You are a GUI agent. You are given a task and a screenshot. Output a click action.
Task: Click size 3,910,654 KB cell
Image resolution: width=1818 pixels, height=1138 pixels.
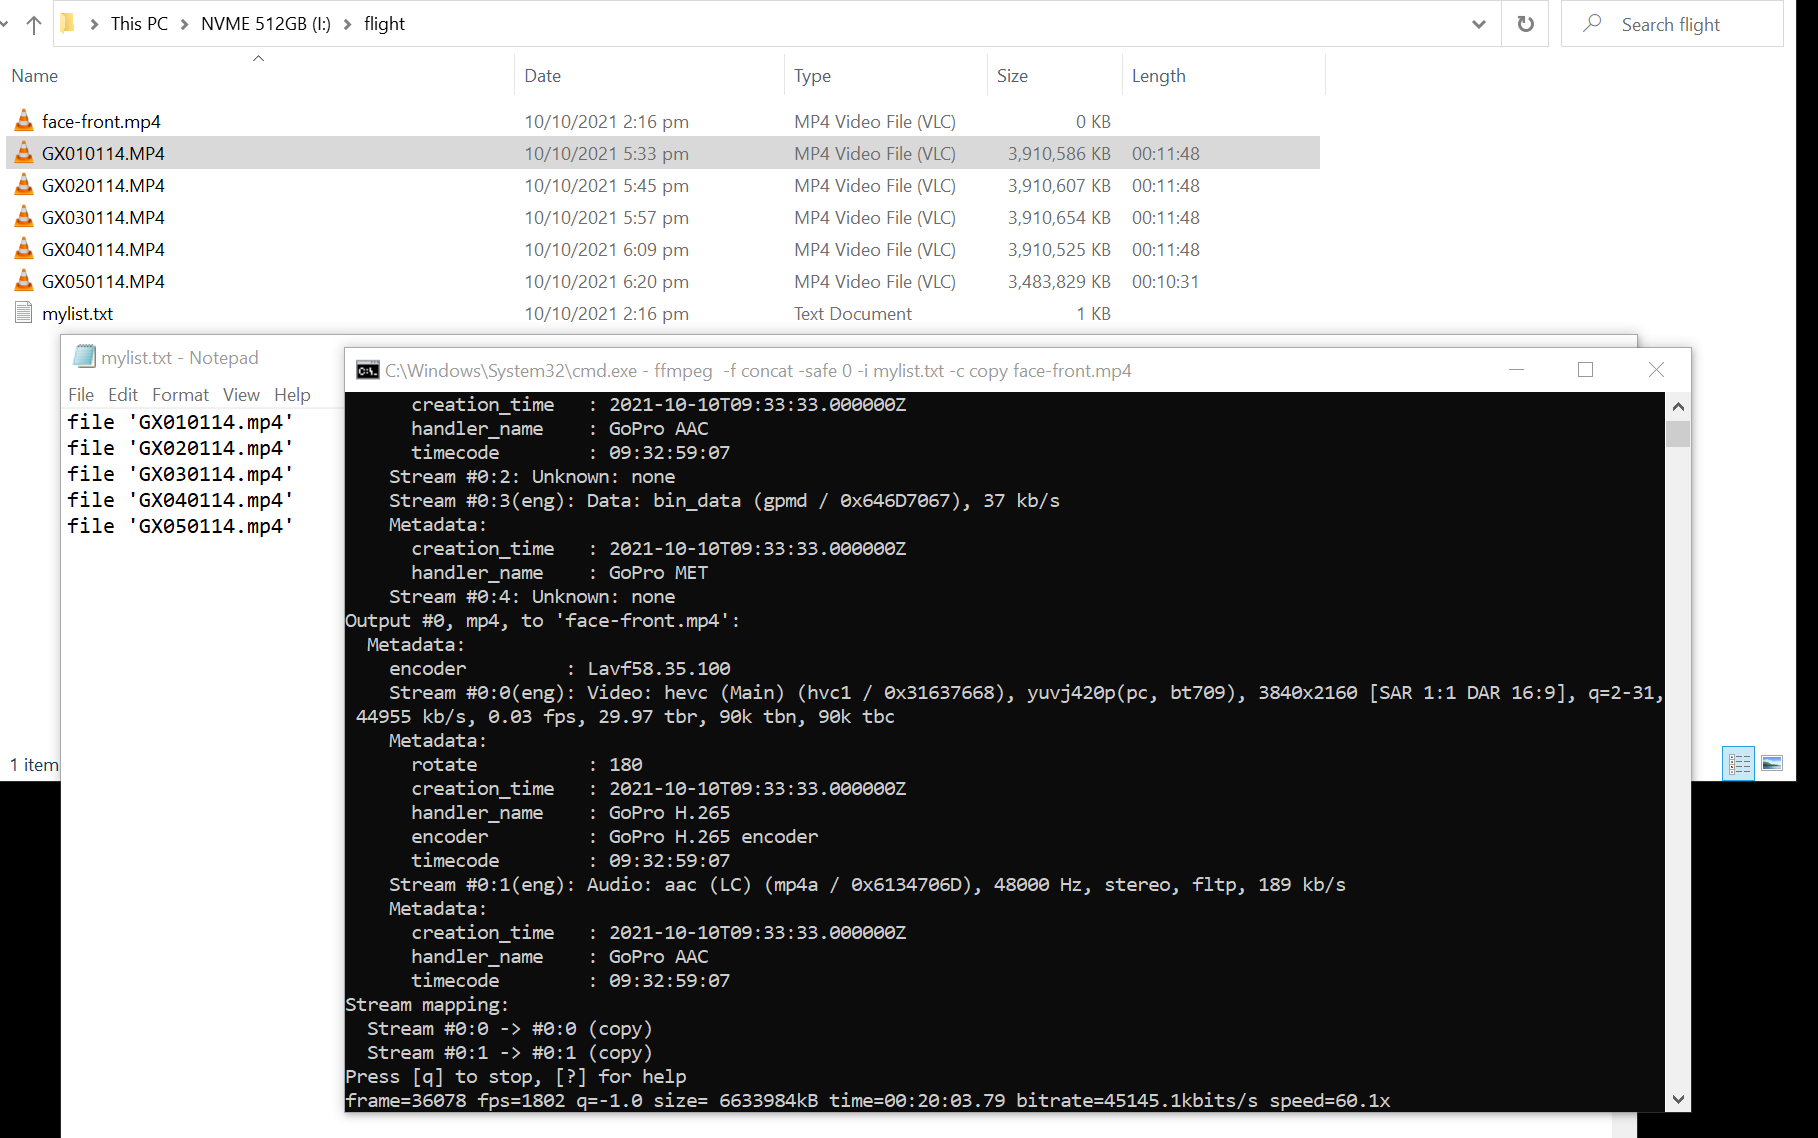(1059, 217)
